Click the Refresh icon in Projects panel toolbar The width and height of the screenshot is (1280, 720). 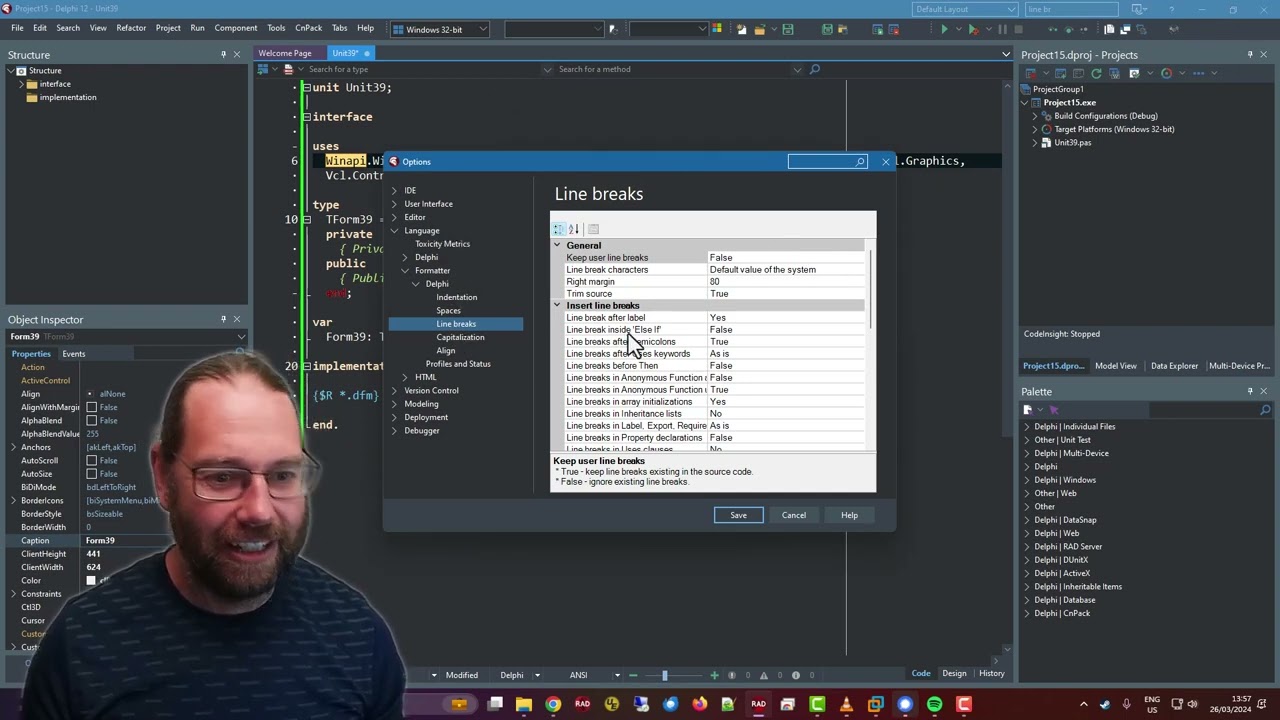(1096, 73)
